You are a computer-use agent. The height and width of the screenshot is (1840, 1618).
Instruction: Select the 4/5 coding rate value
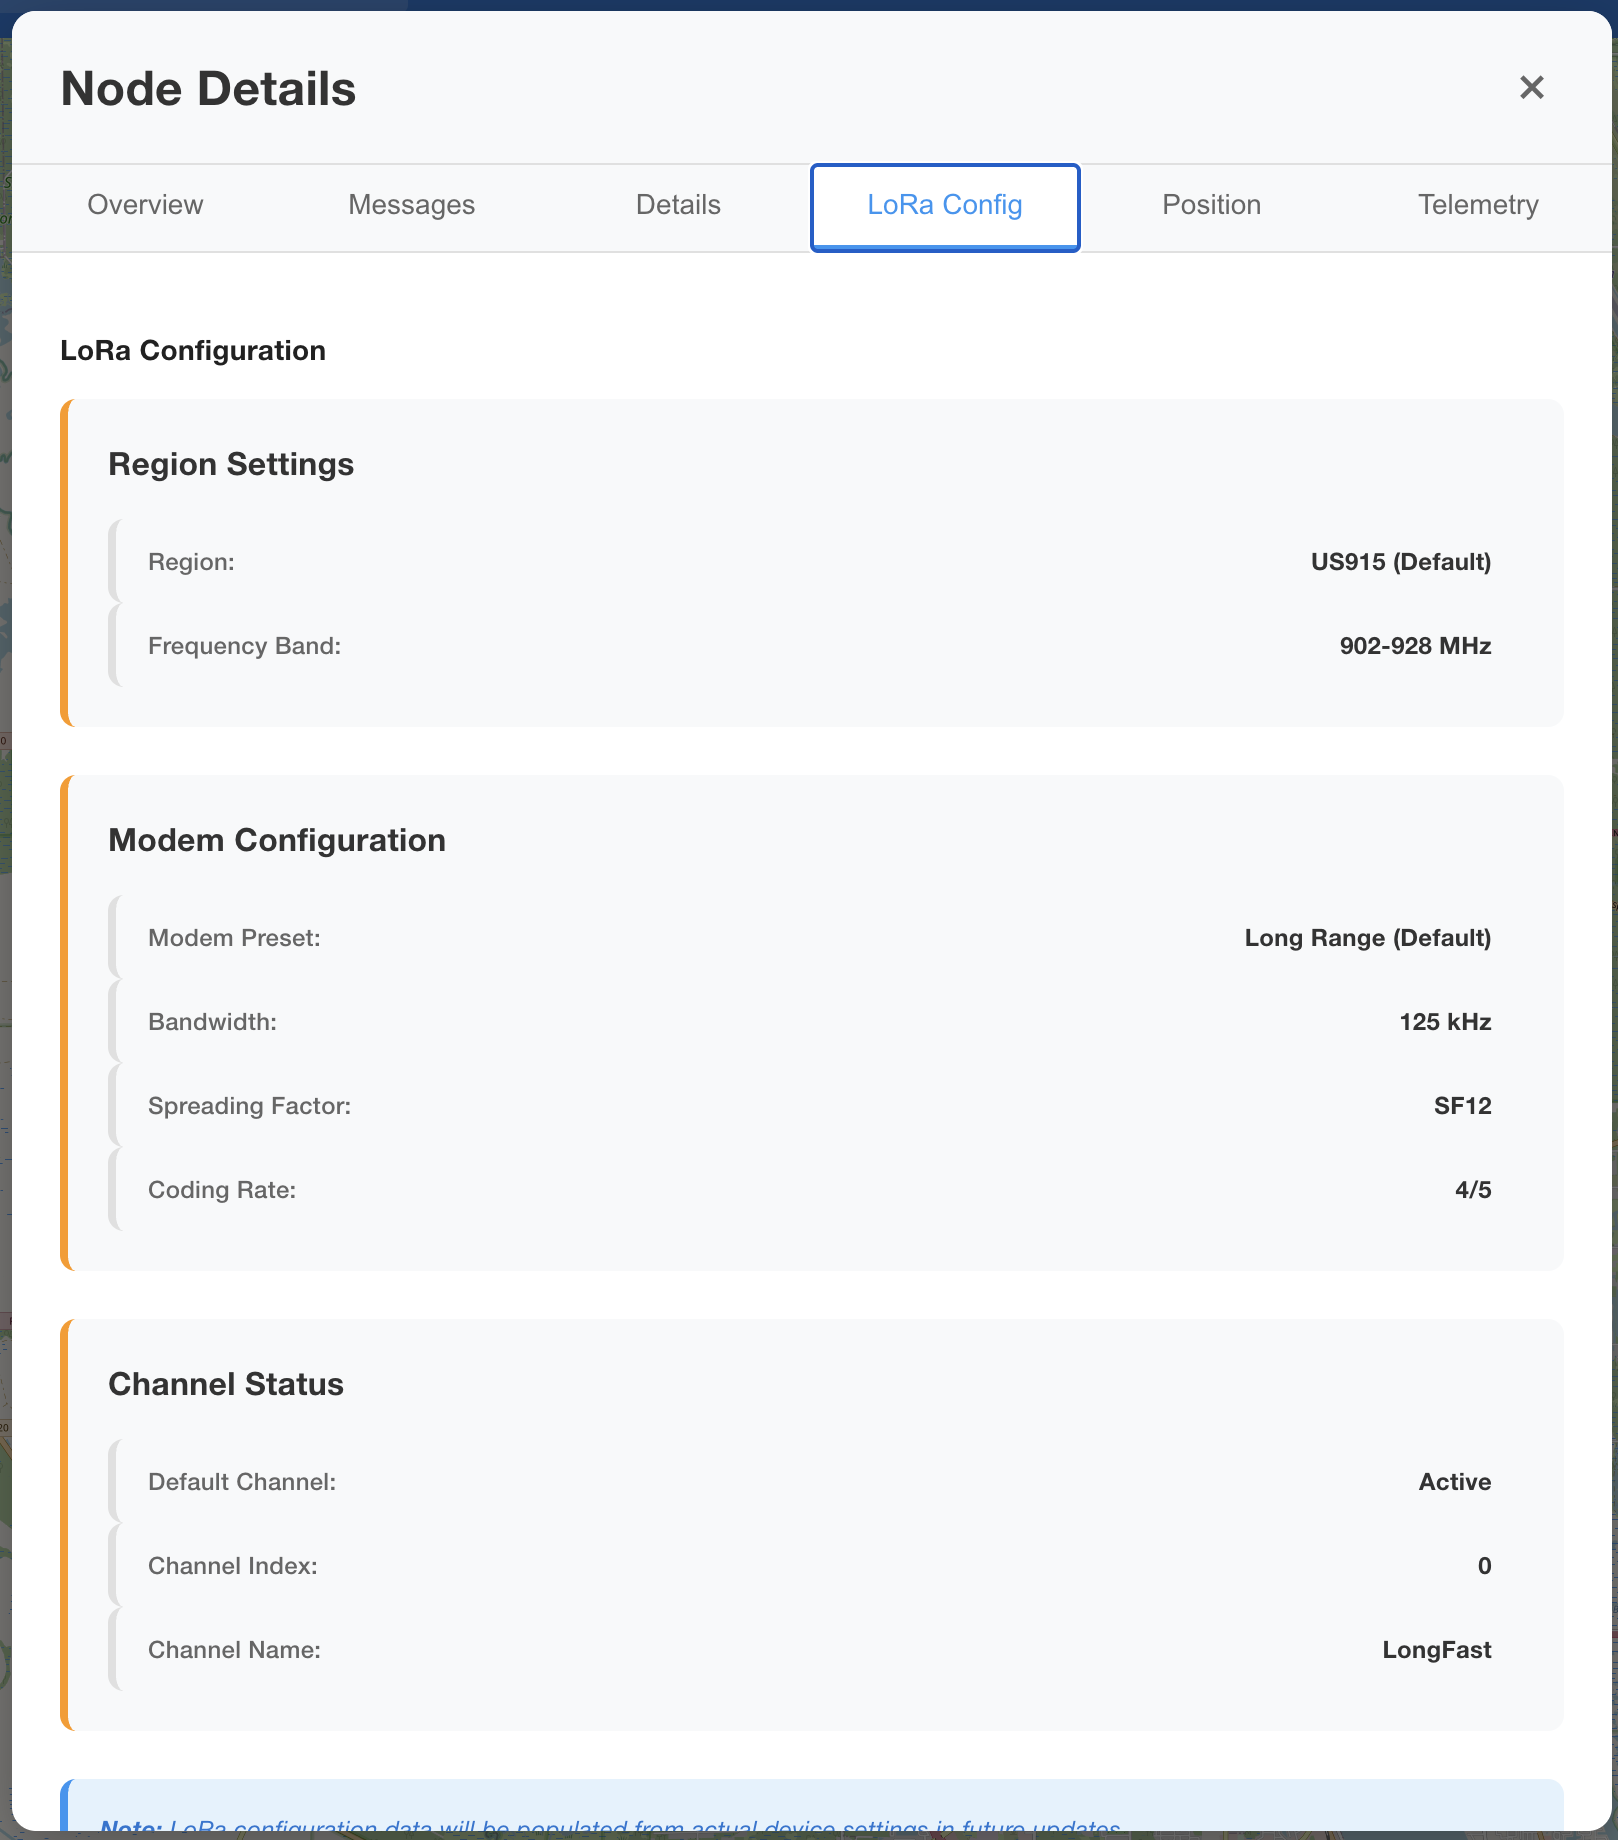point(1472,1189)
